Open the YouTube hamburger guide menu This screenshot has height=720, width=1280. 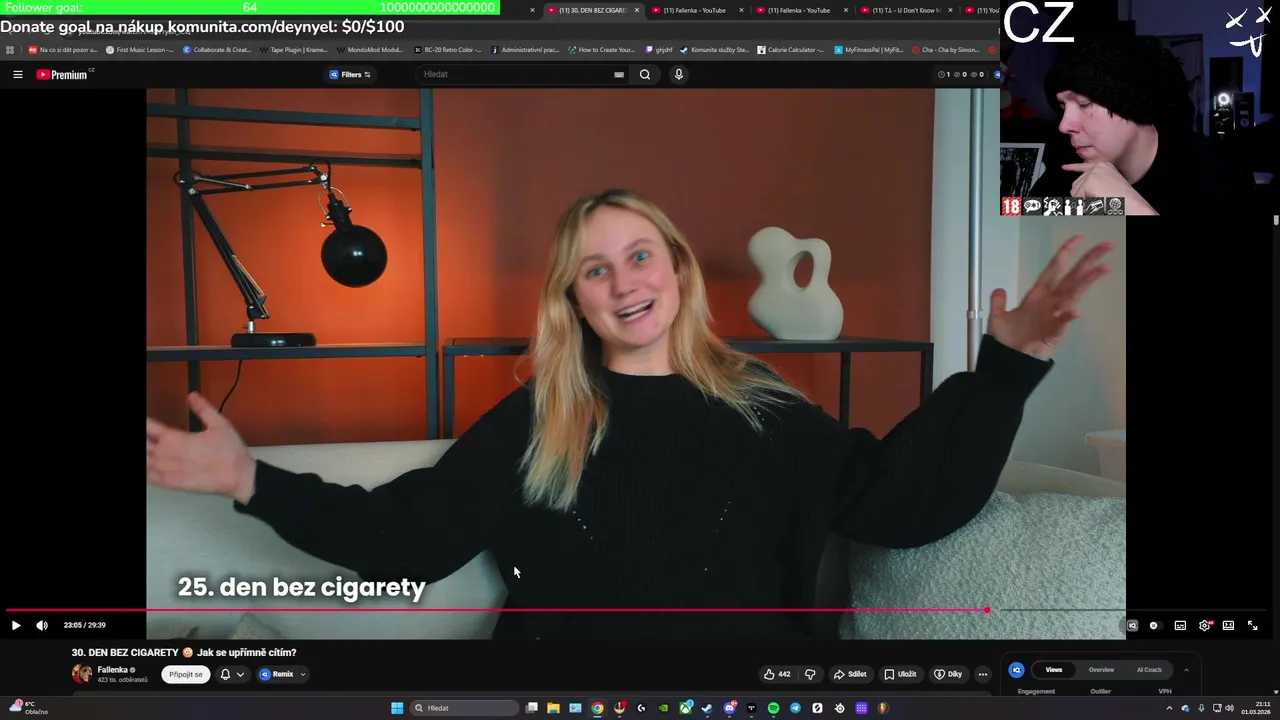click(x=17, y=74)
